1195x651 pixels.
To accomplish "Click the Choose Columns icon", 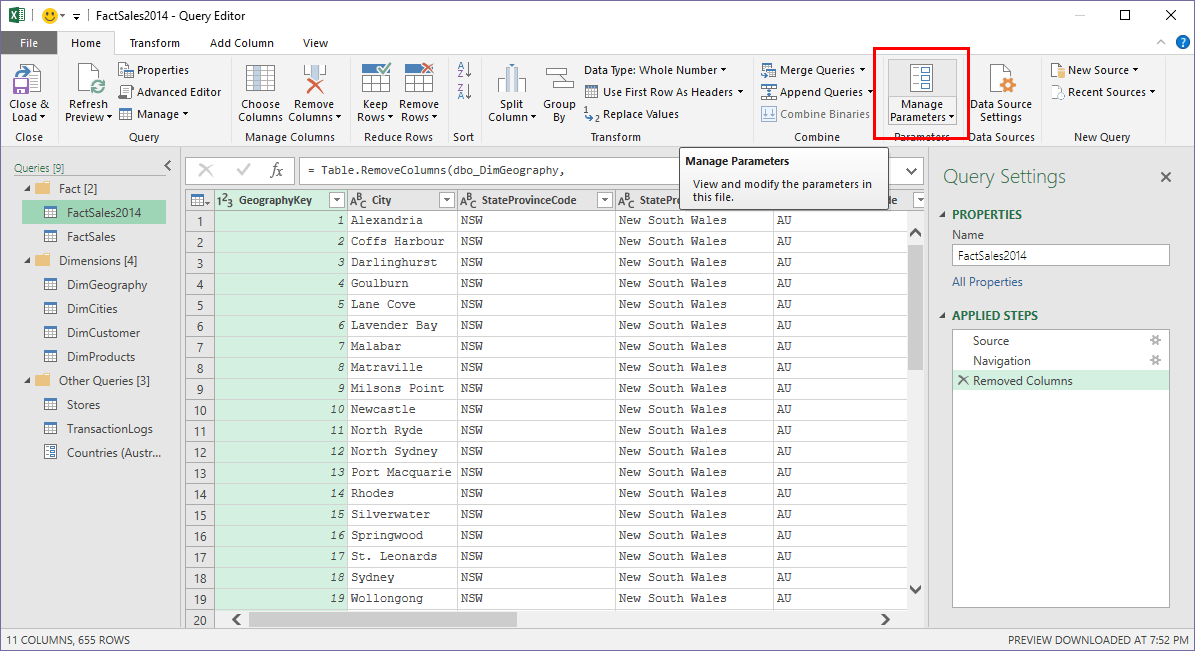I will (260, 80).
